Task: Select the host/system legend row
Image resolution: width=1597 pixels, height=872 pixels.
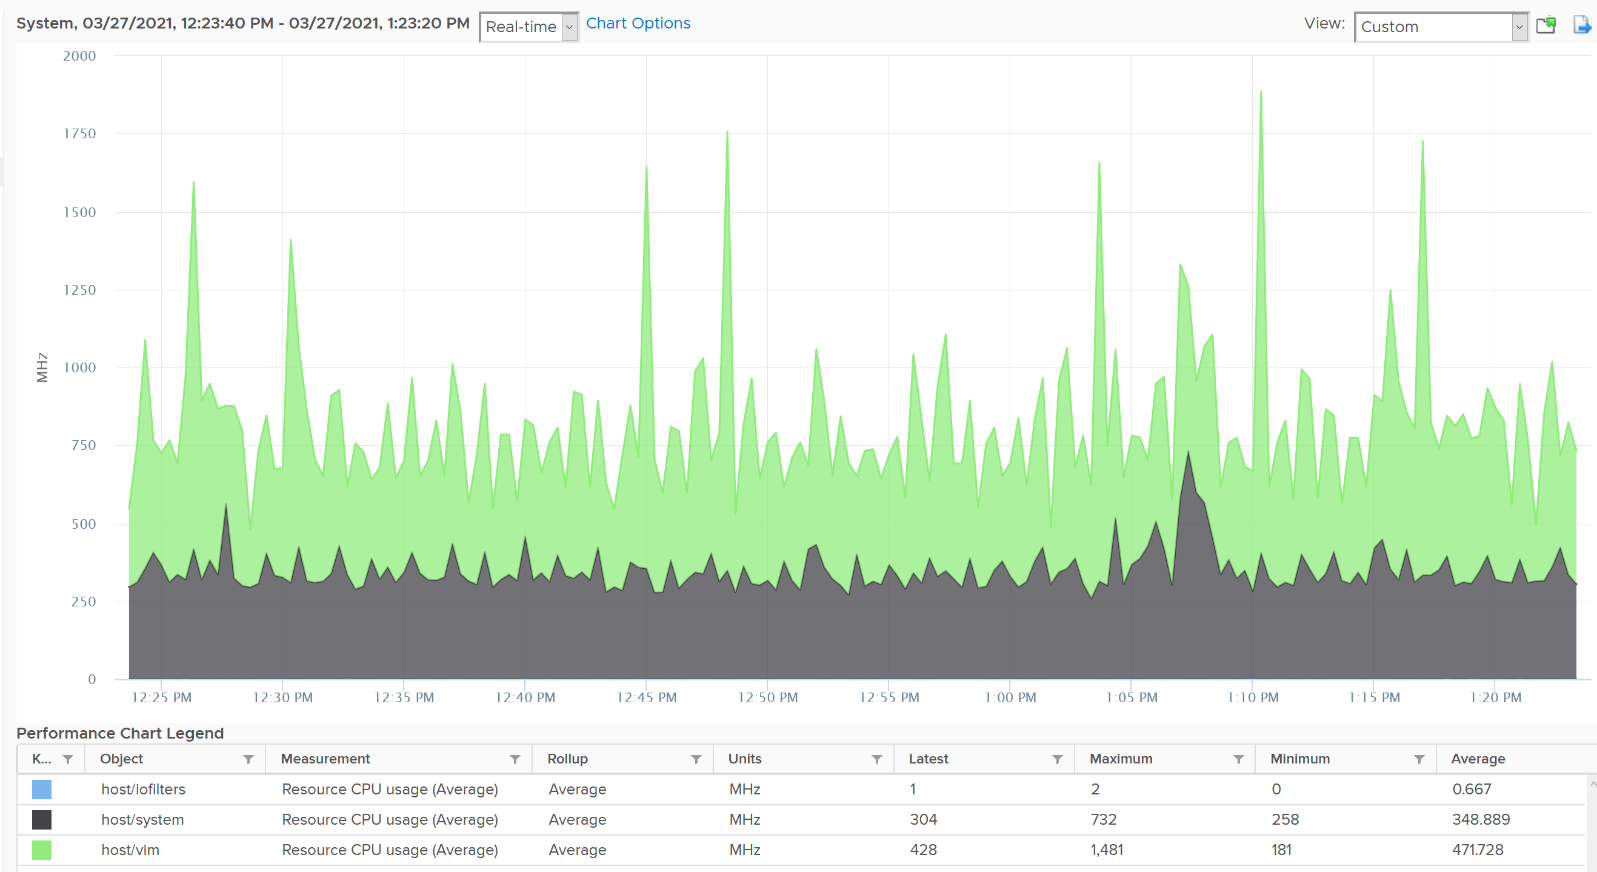Action: 801,820
